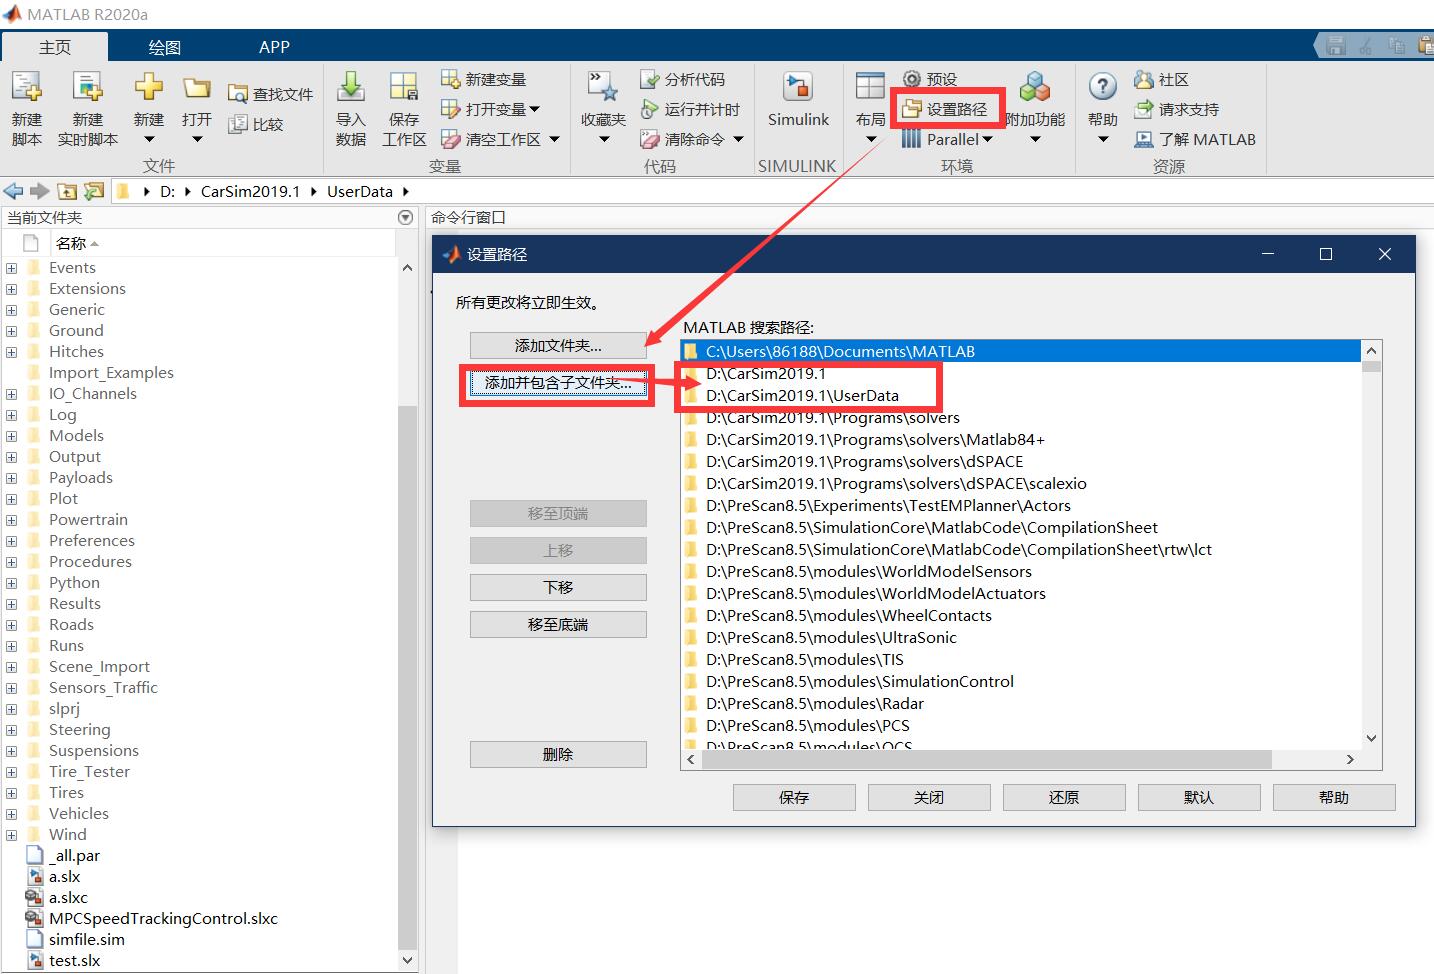
Task: Switch to the Home (主页) tab
Action: point(55,47)
